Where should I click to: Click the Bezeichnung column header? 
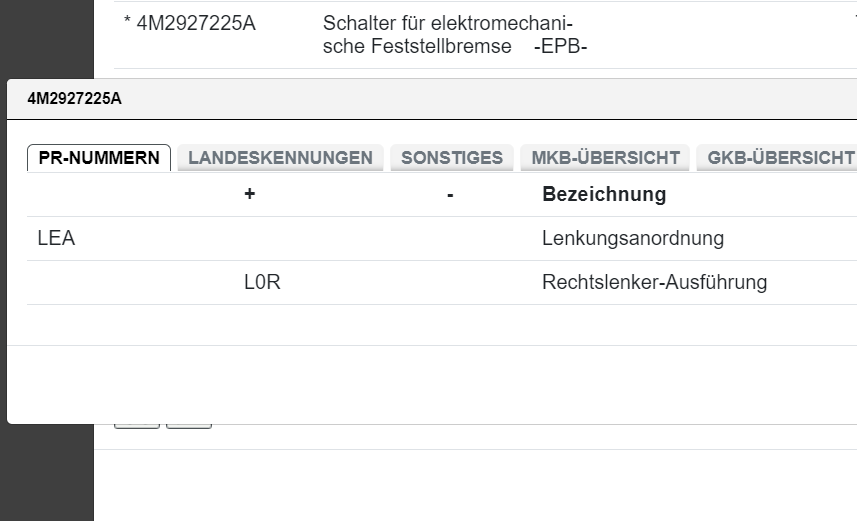604,194
